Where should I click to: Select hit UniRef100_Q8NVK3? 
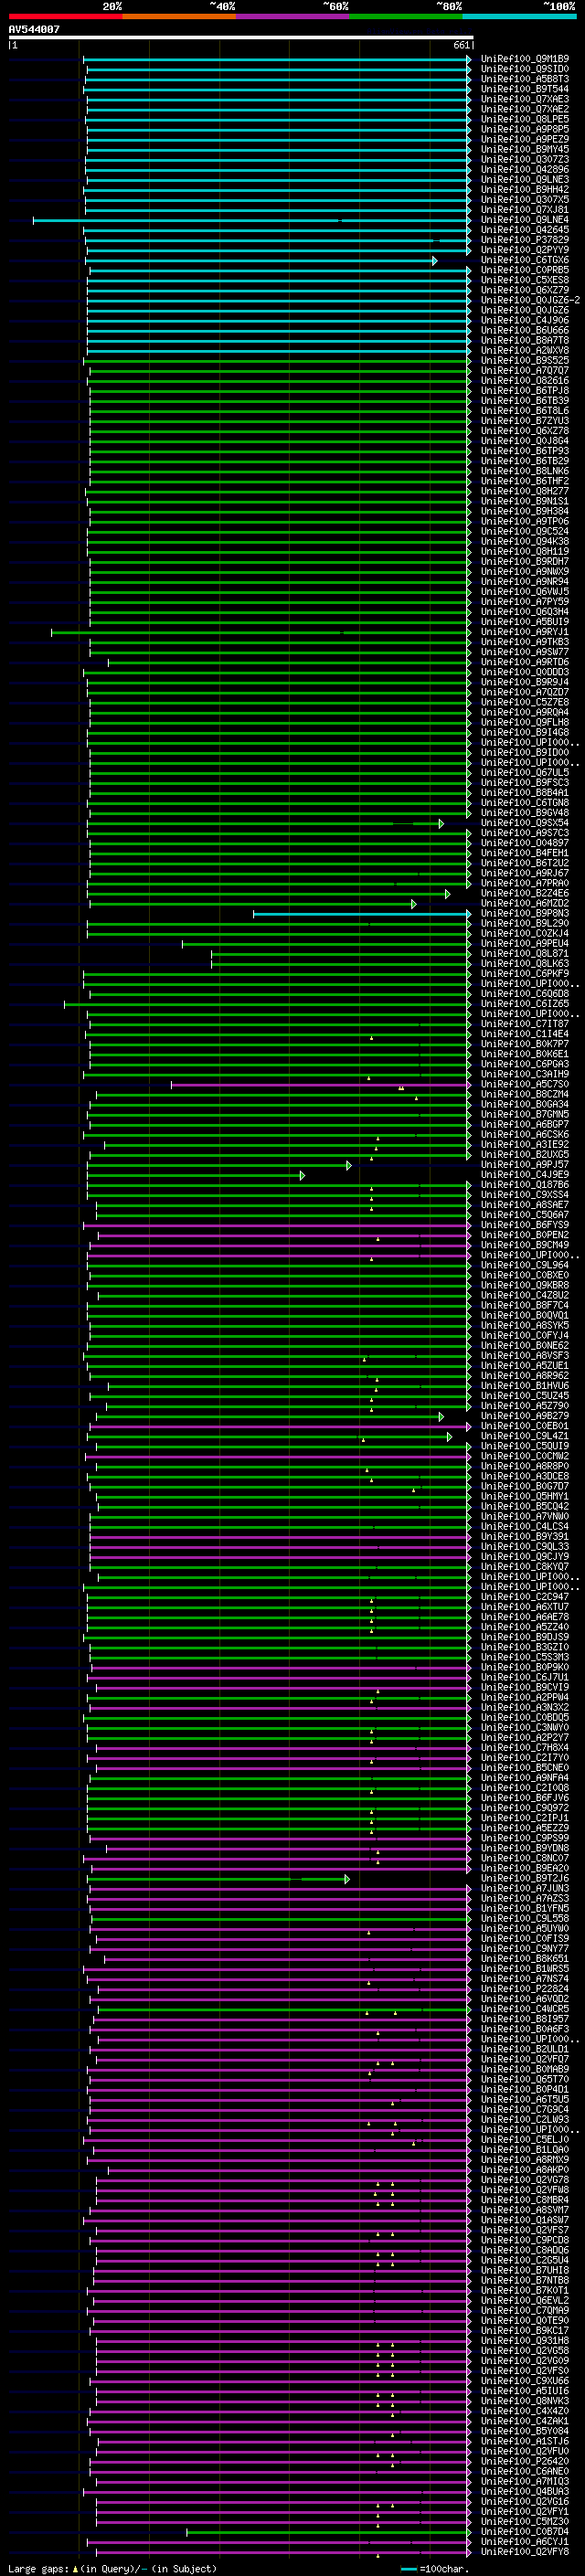click(x=525, y=2401)
